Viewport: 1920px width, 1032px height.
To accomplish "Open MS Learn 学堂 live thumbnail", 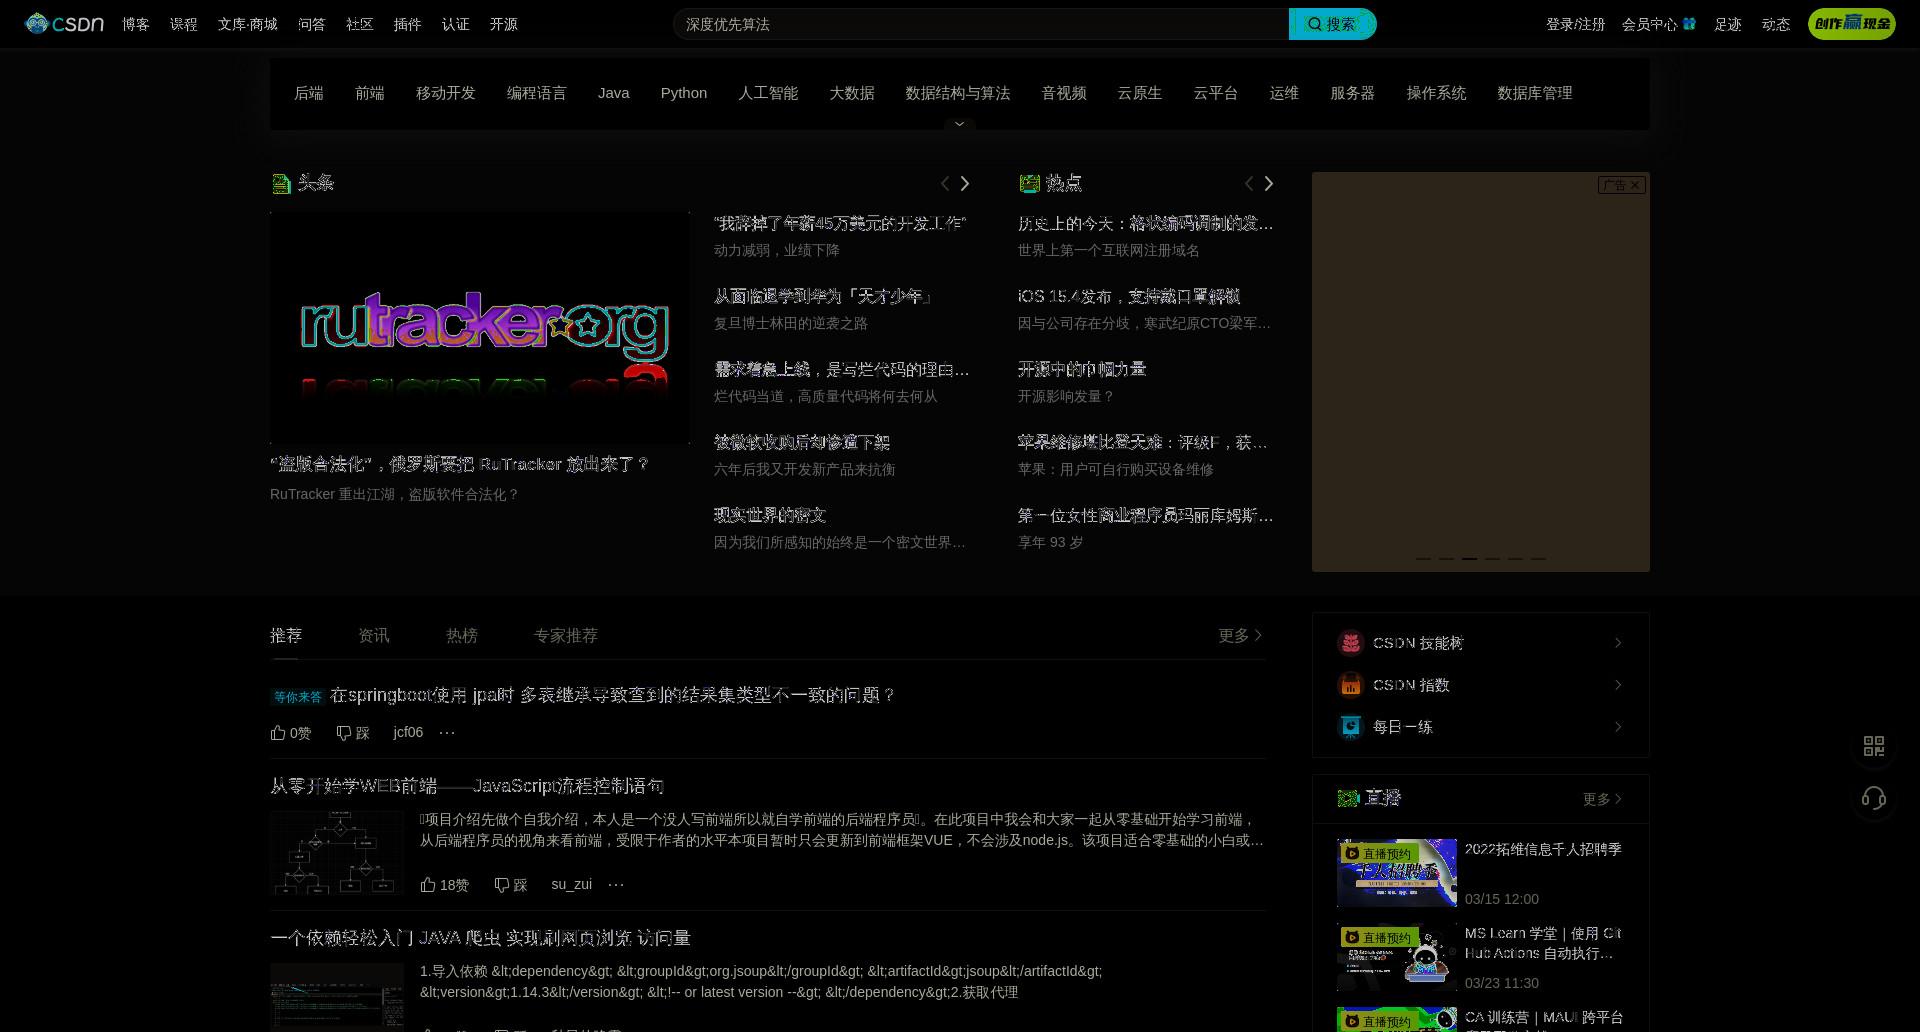I will click(1397, 957).
